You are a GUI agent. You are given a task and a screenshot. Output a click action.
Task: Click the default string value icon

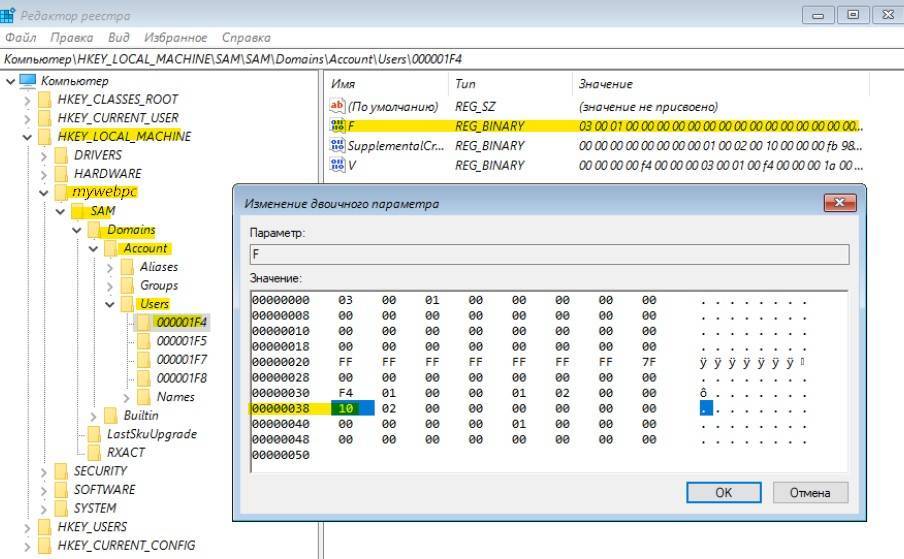tap(337, 106)
